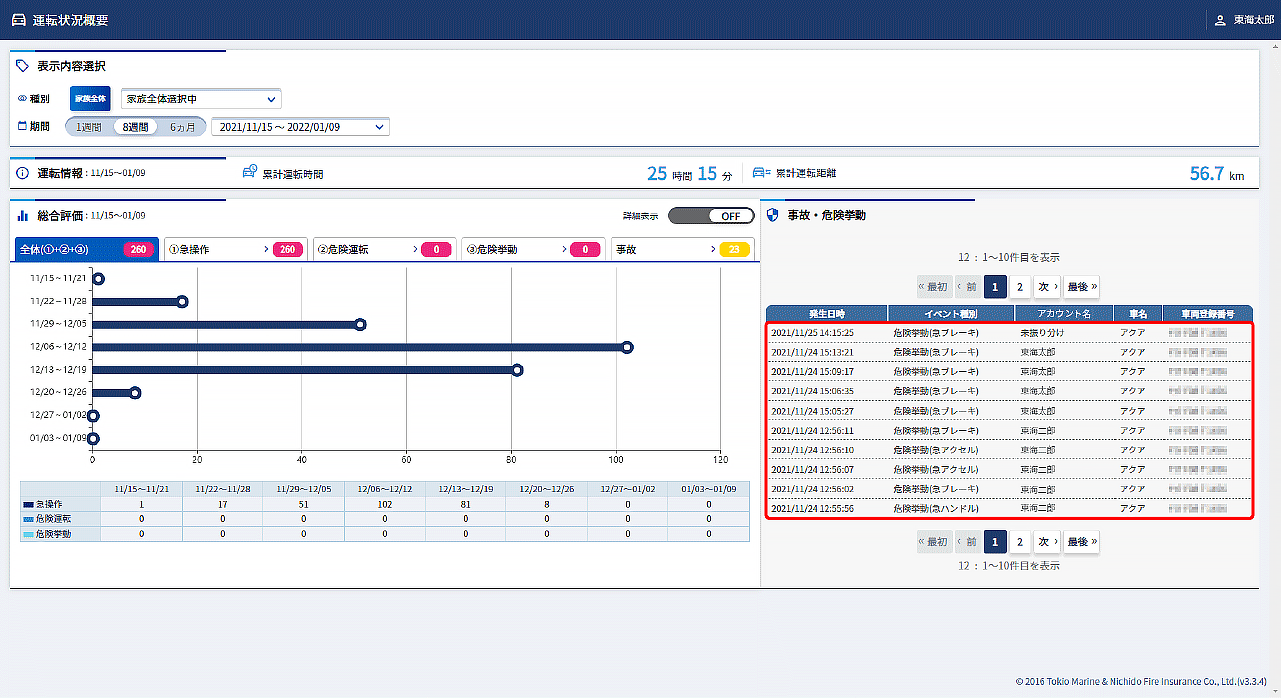Switch to the ①急操作 tab

(235, 249)
